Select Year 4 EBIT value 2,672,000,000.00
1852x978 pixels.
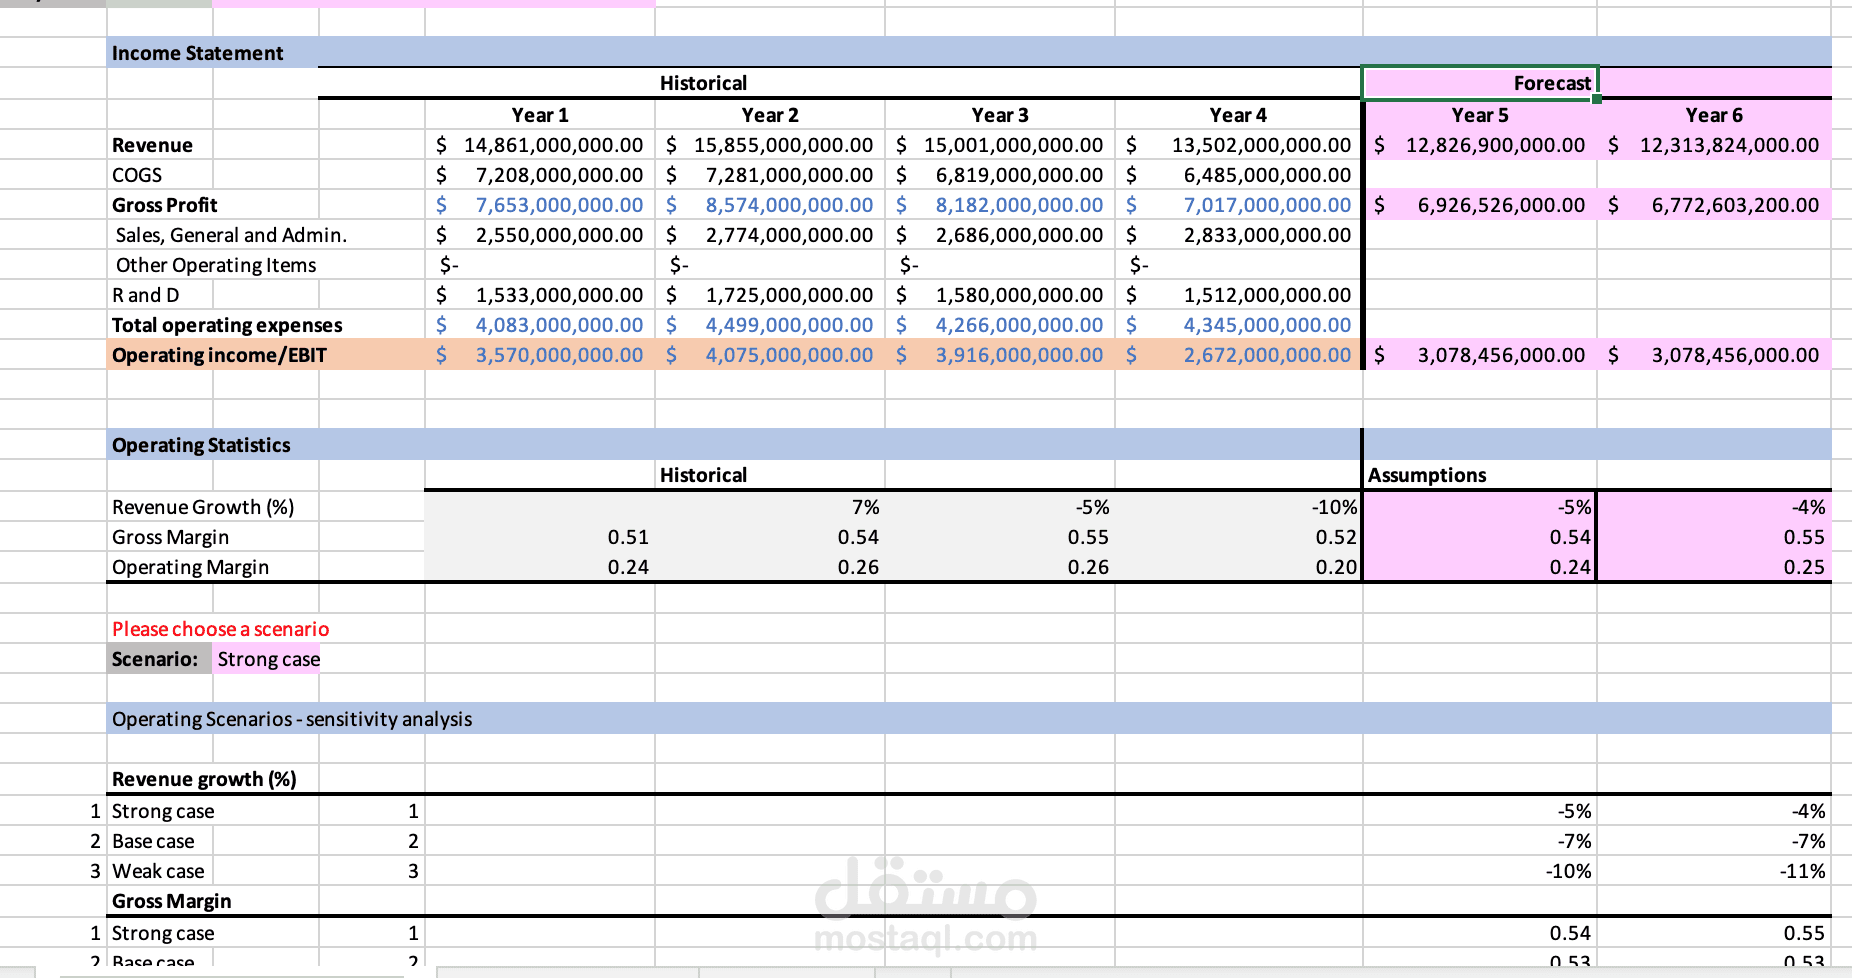1238,355
